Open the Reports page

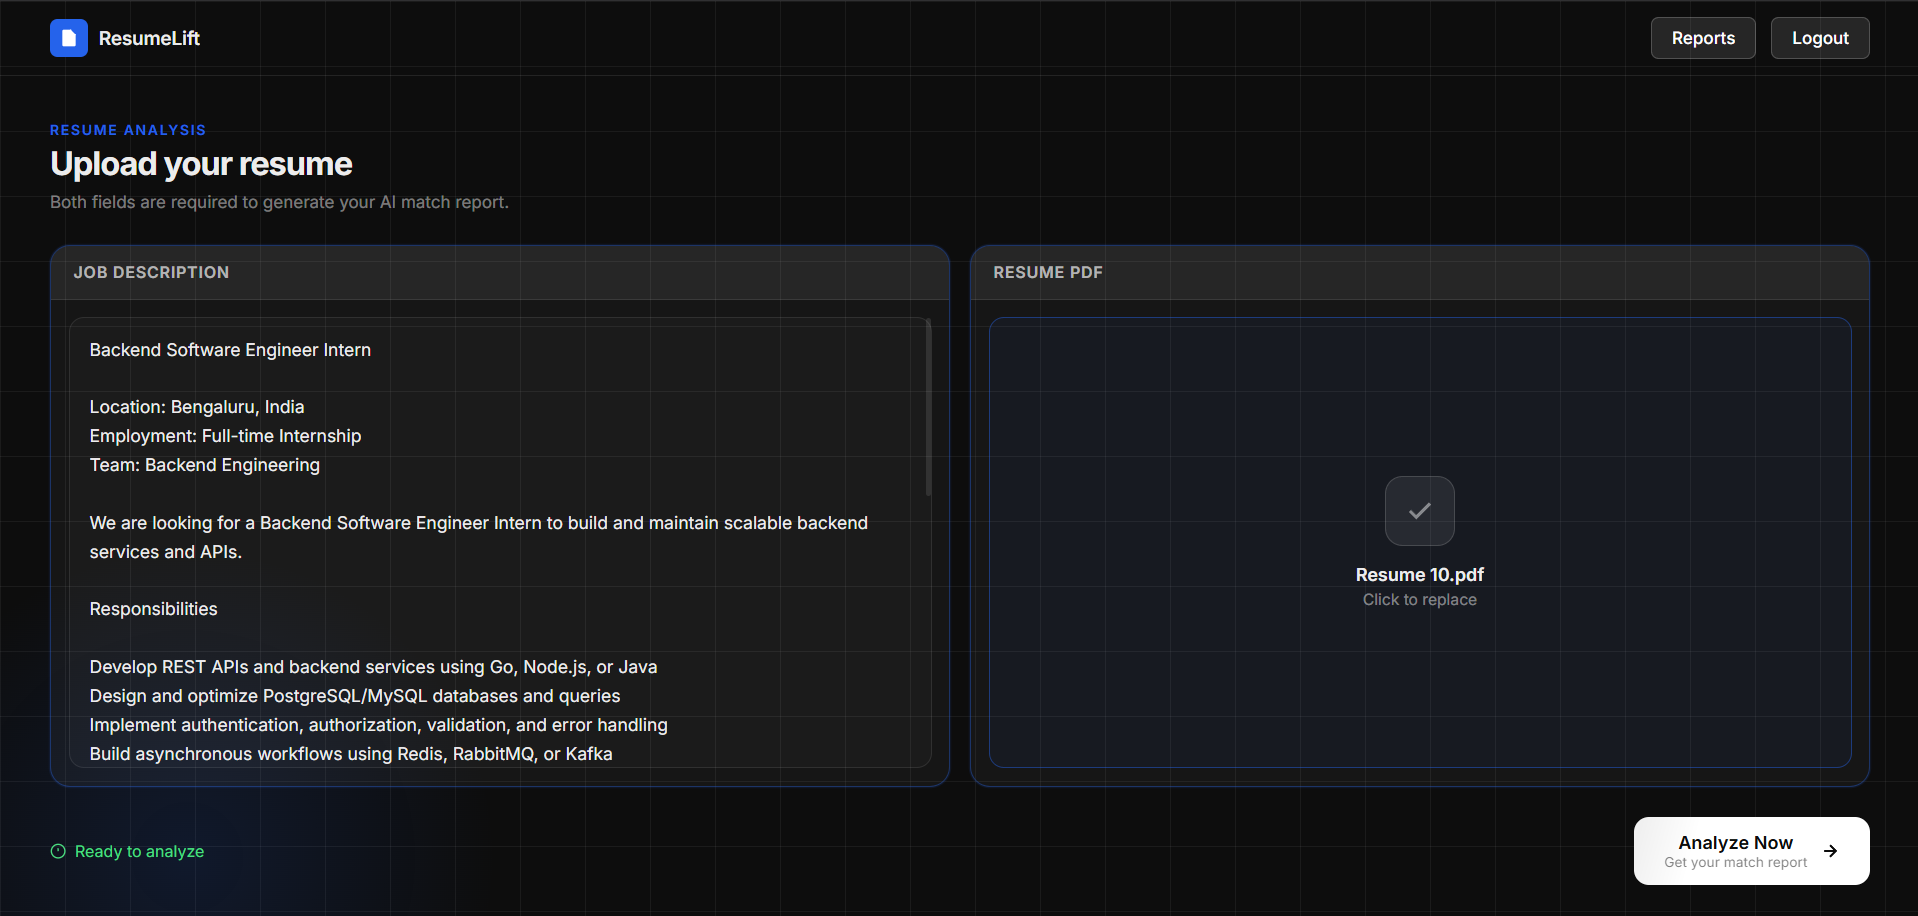1703,38
